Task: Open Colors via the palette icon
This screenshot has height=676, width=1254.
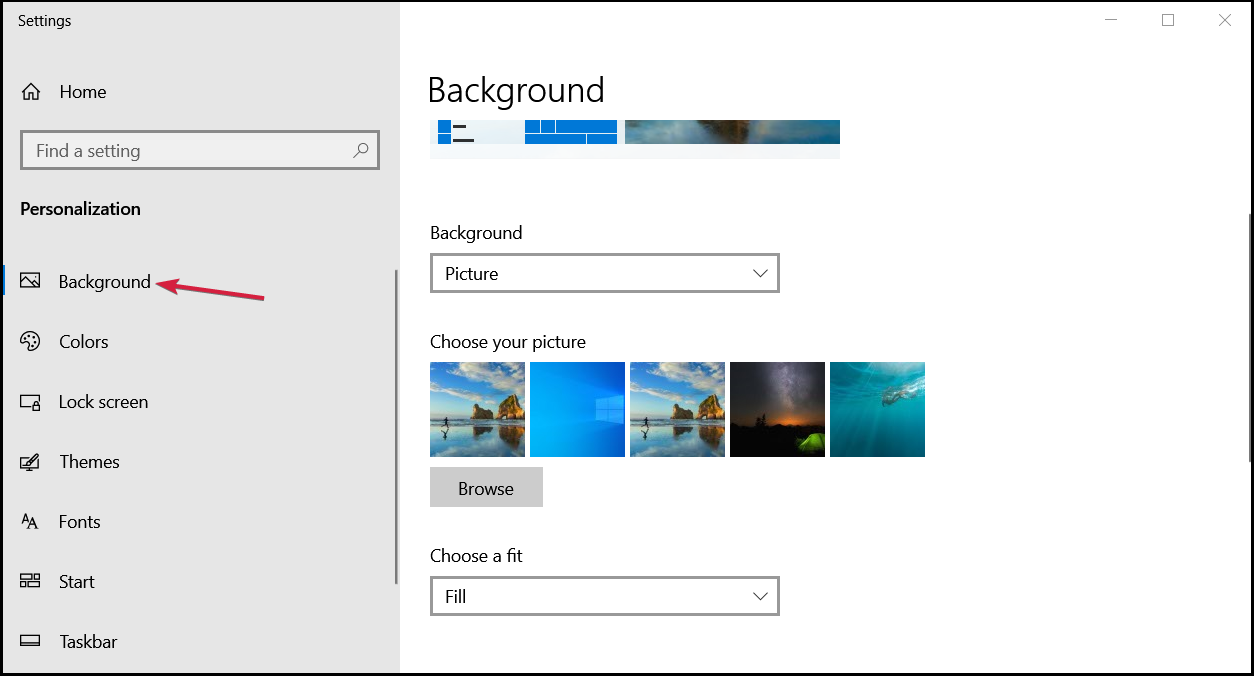Action: pos(30,341)
